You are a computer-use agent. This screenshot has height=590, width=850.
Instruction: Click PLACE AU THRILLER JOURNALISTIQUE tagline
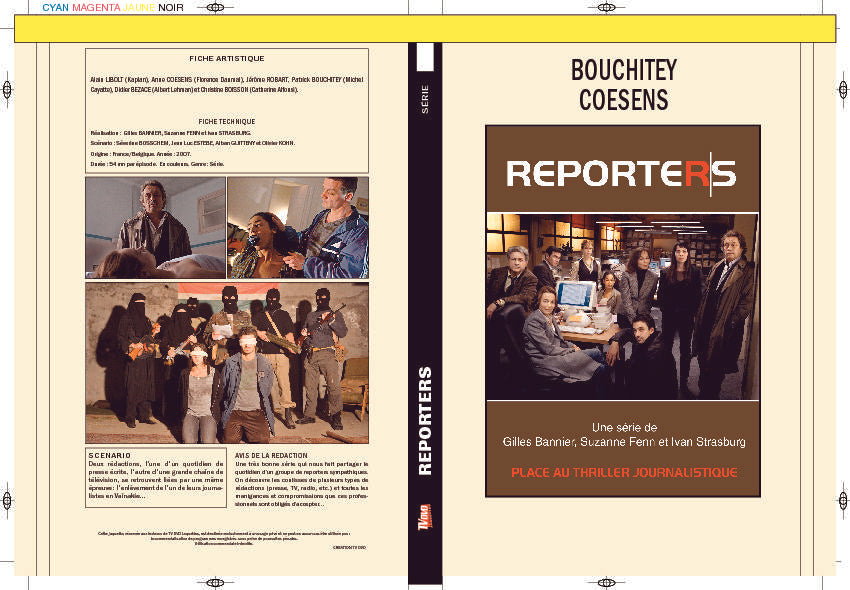624,472
